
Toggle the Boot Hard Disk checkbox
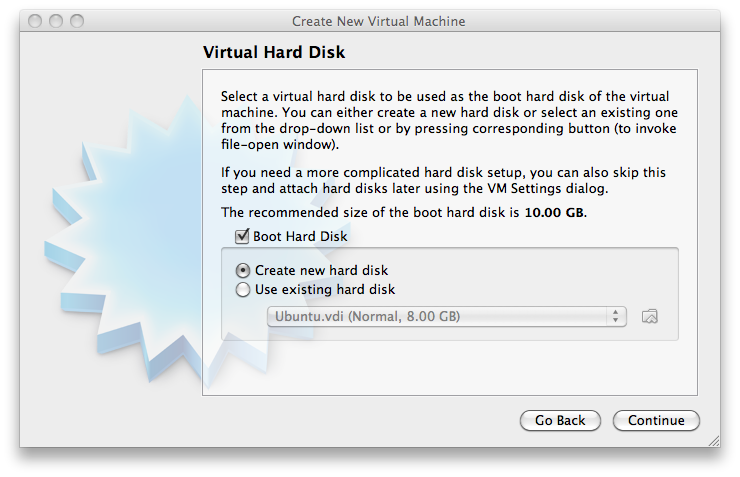[242, 237]
